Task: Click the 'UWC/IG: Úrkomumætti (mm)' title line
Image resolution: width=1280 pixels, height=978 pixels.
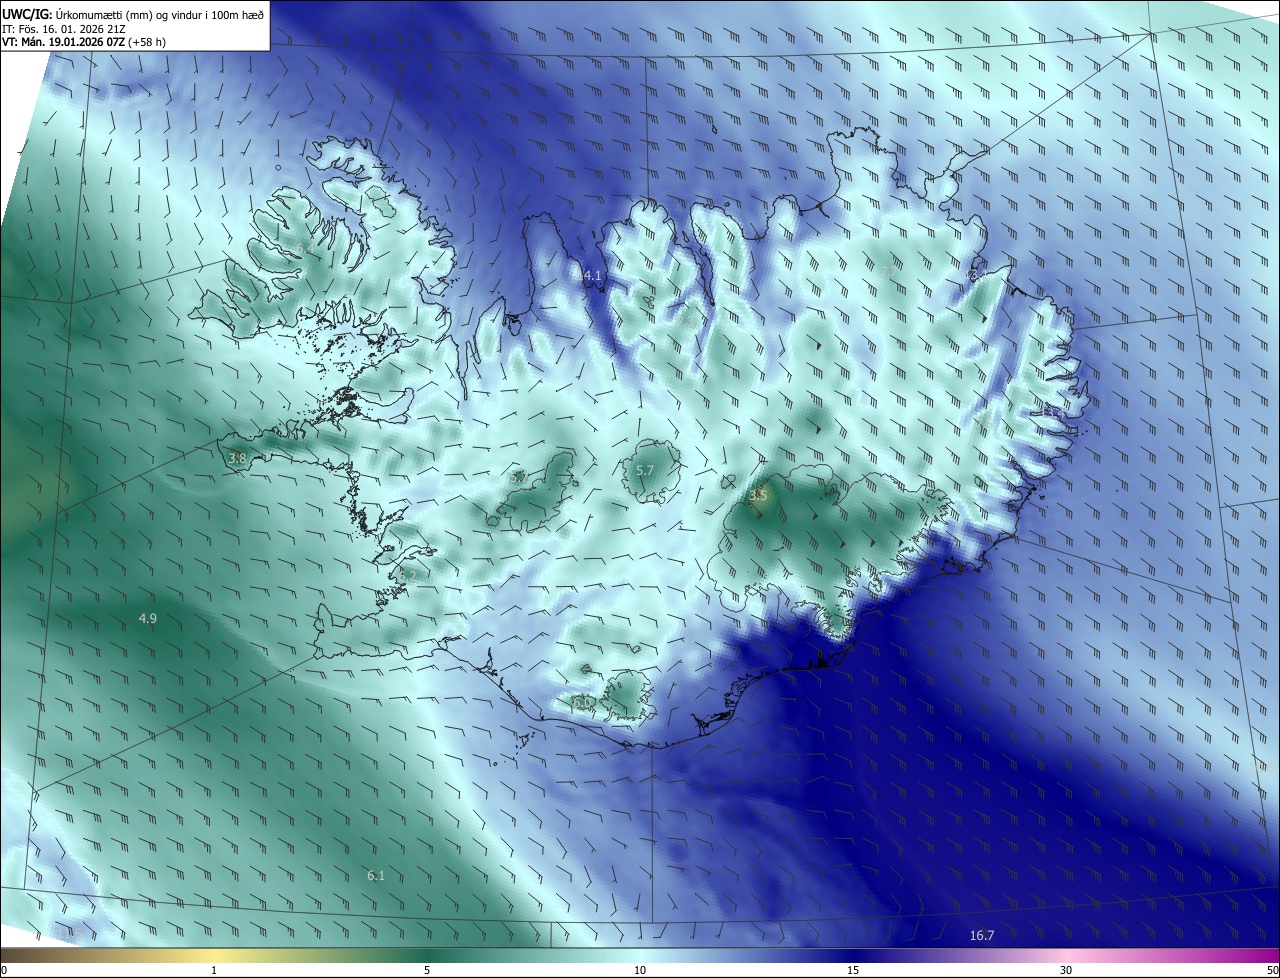Action: click(133, 13)
